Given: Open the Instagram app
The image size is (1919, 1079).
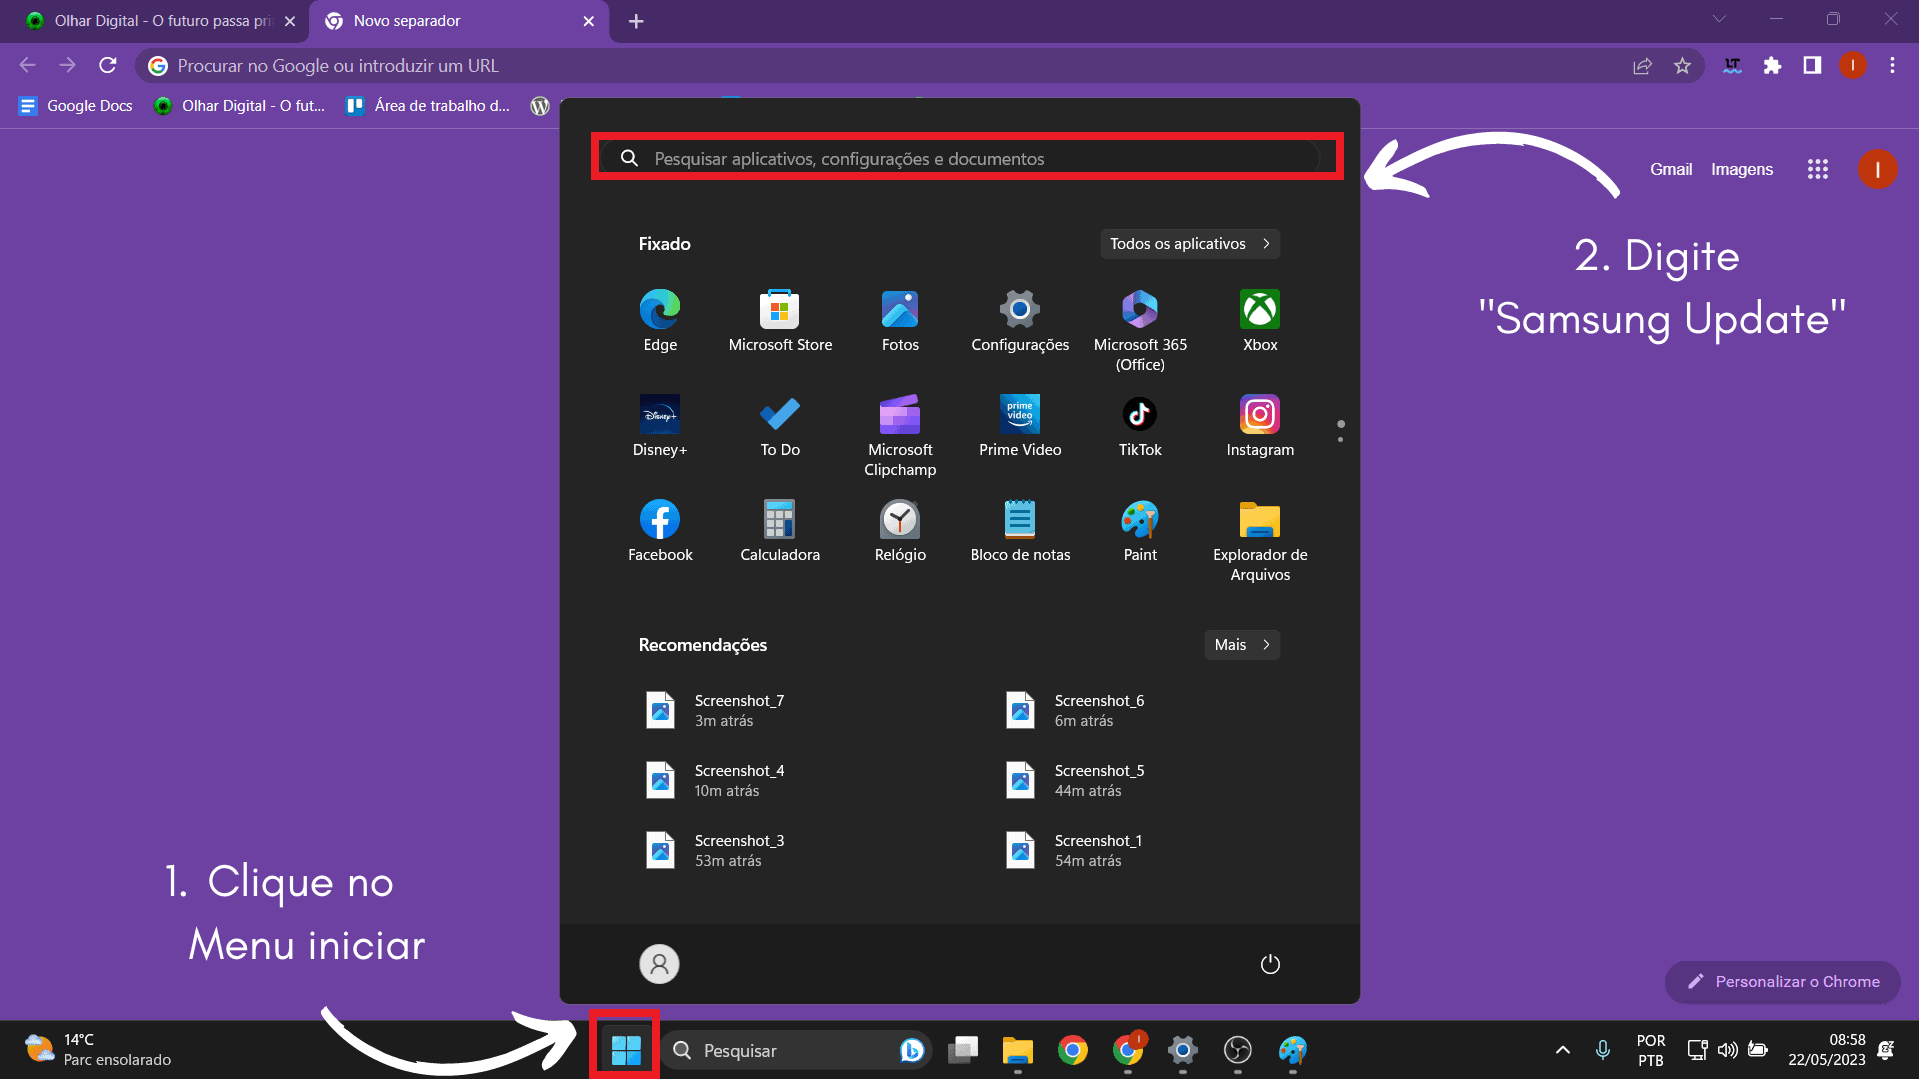Looking at the screenshot, I should click(1260, 426).
